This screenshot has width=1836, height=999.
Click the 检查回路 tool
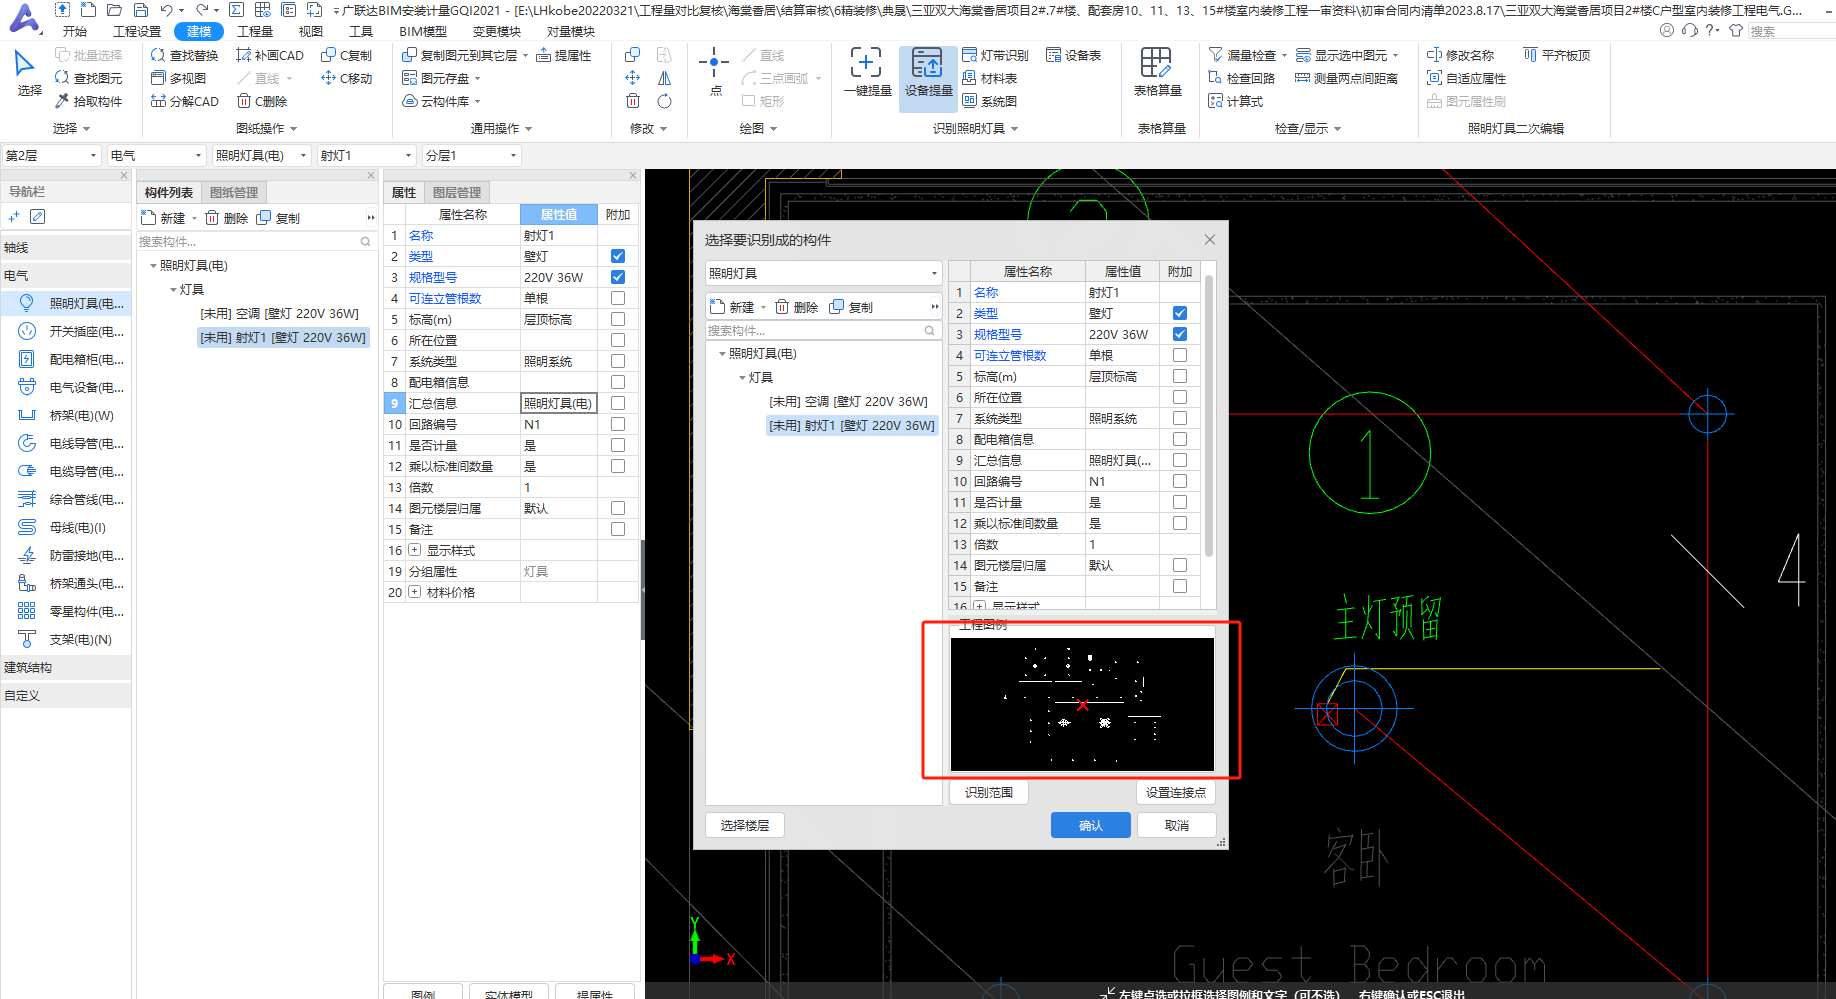1241,78
